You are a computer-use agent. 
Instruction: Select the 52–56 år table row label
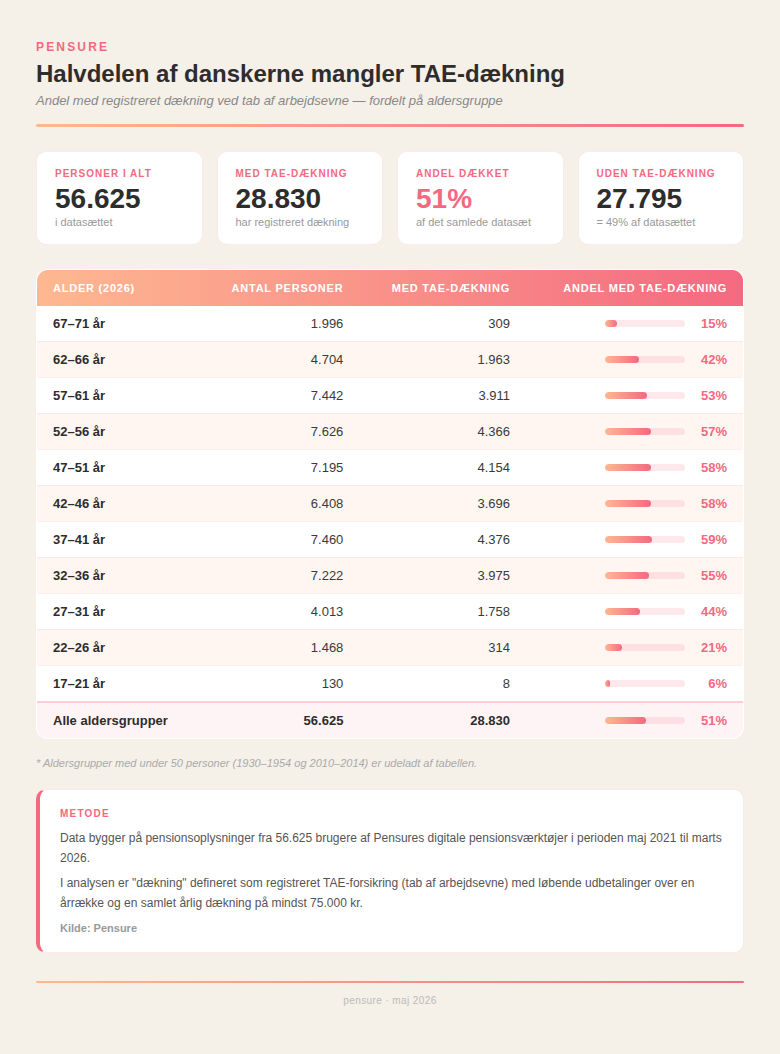point(79,432)
